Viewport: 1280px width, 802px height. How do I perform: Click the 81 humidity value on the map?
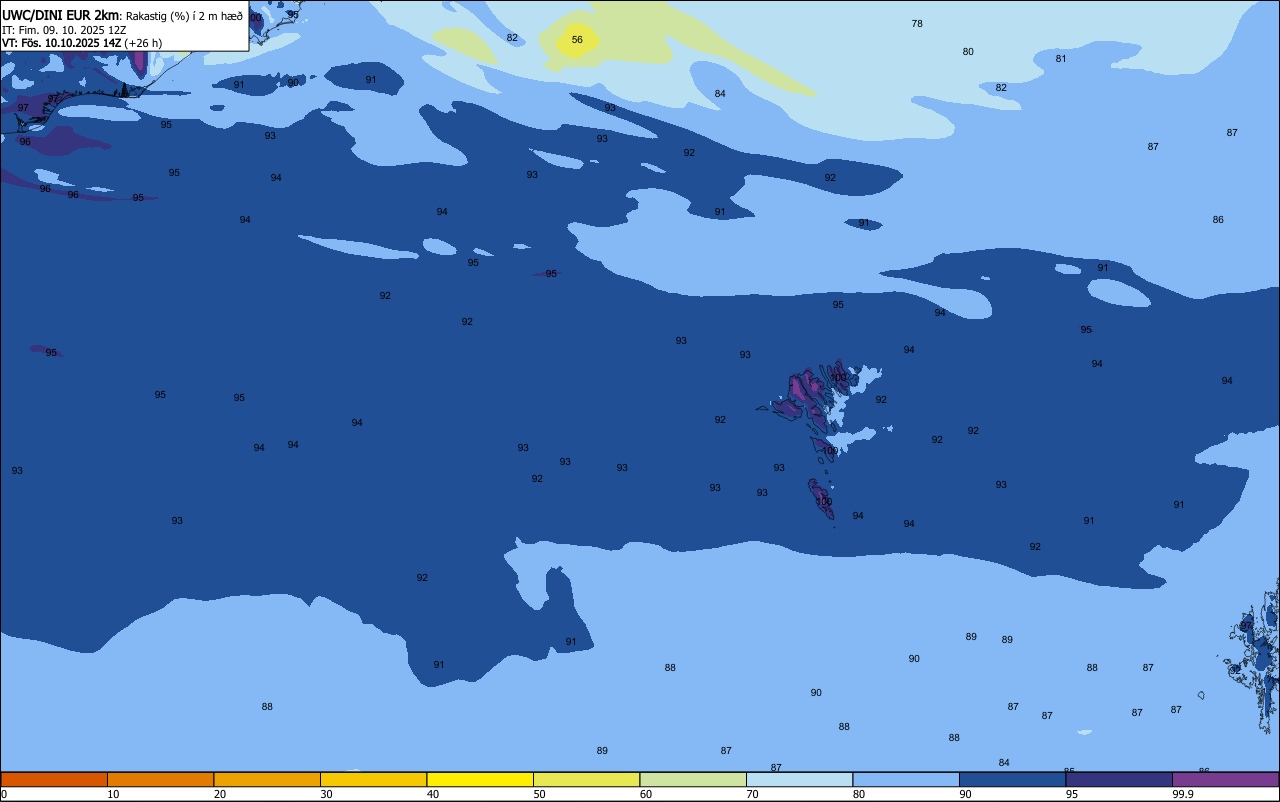point(1061,58)
